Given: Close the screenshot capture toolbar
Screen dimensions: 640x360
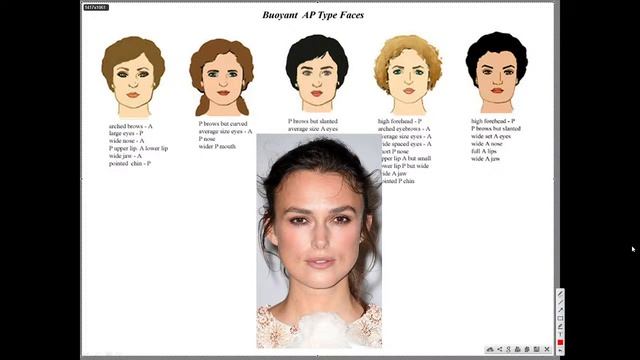Looking at the screenshot, I should [547, 349].
